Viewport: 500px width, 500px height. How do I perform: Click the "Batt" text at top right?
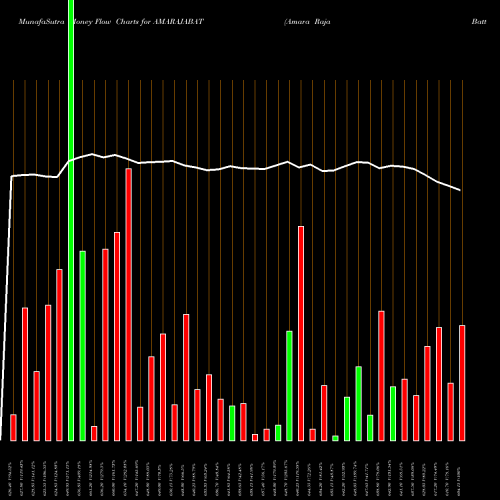[x=479, y=22]
